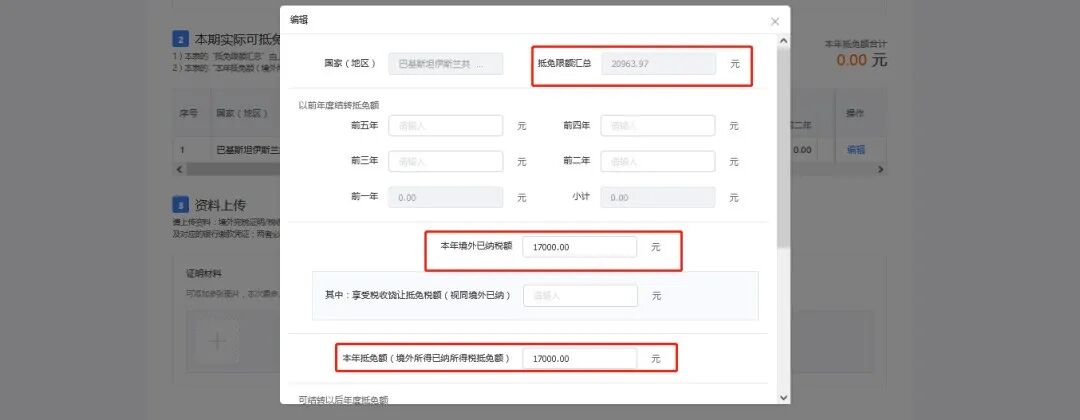The image size is (1080, 420).
Task: Click the left arrow of background table scrollbar
Action: pos(179,169)
